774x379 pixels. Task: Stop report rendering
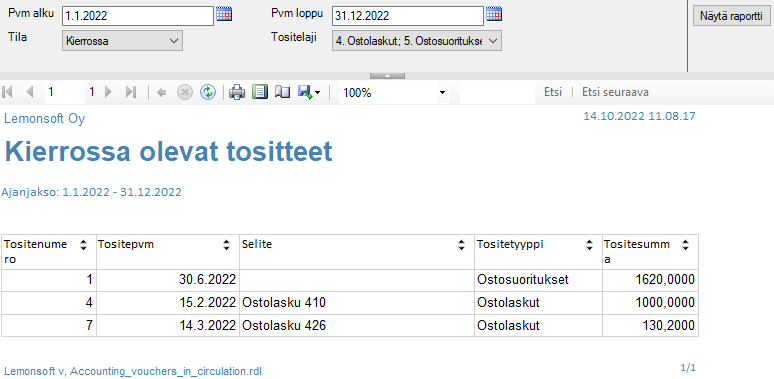[185, 92]
